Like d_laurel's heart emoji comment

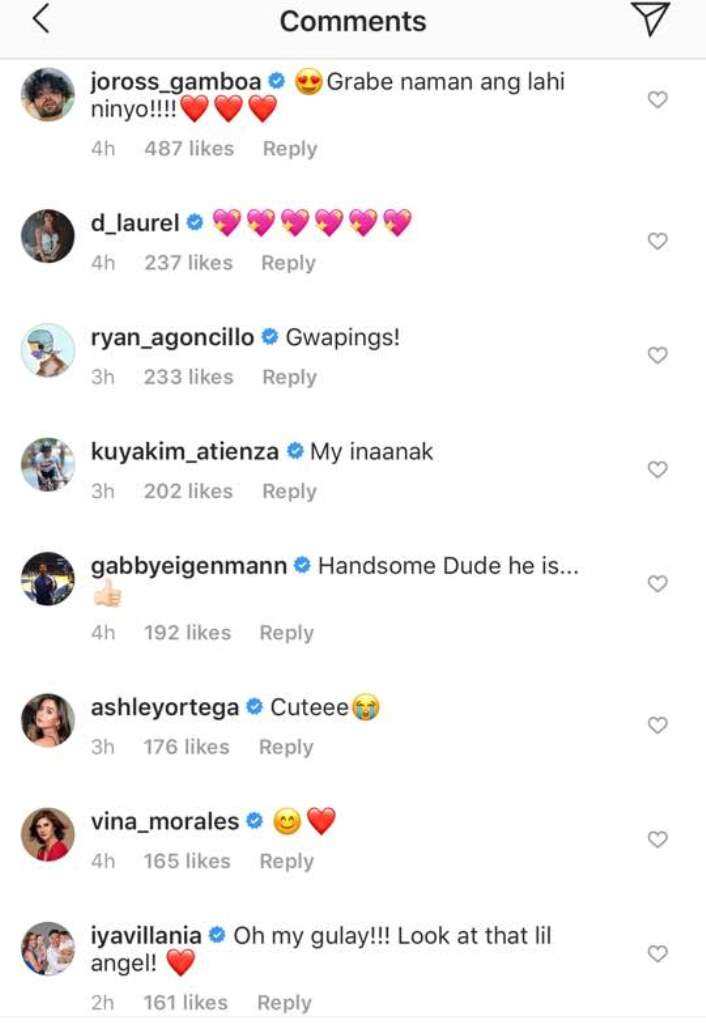click(x=658, y=241)
